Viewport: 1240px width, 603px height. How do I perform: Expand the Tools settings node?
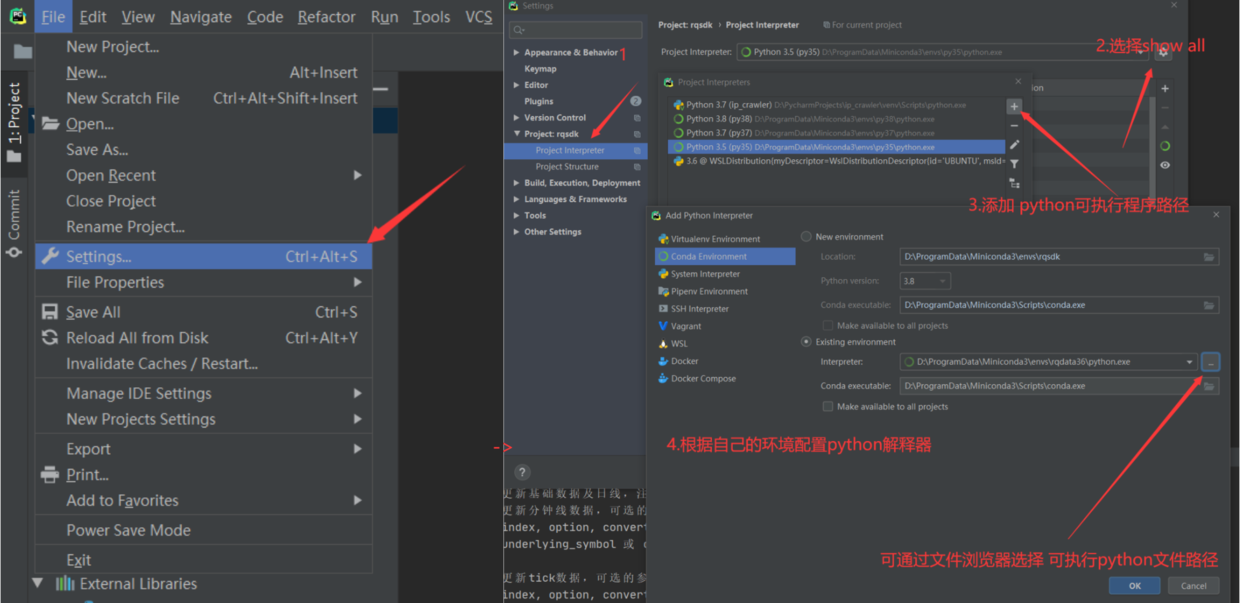(517, 215)
